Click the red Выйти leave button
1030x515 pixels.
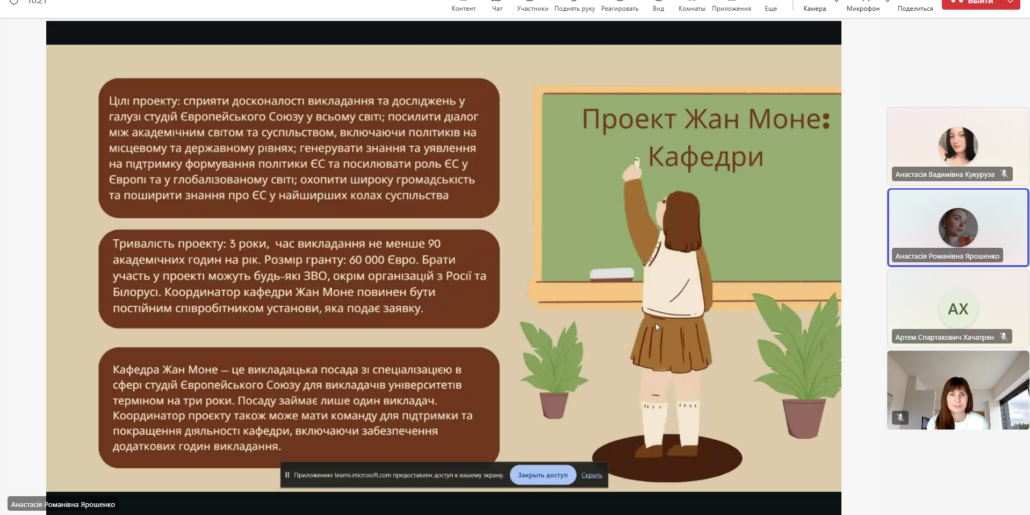pos(972,4)
